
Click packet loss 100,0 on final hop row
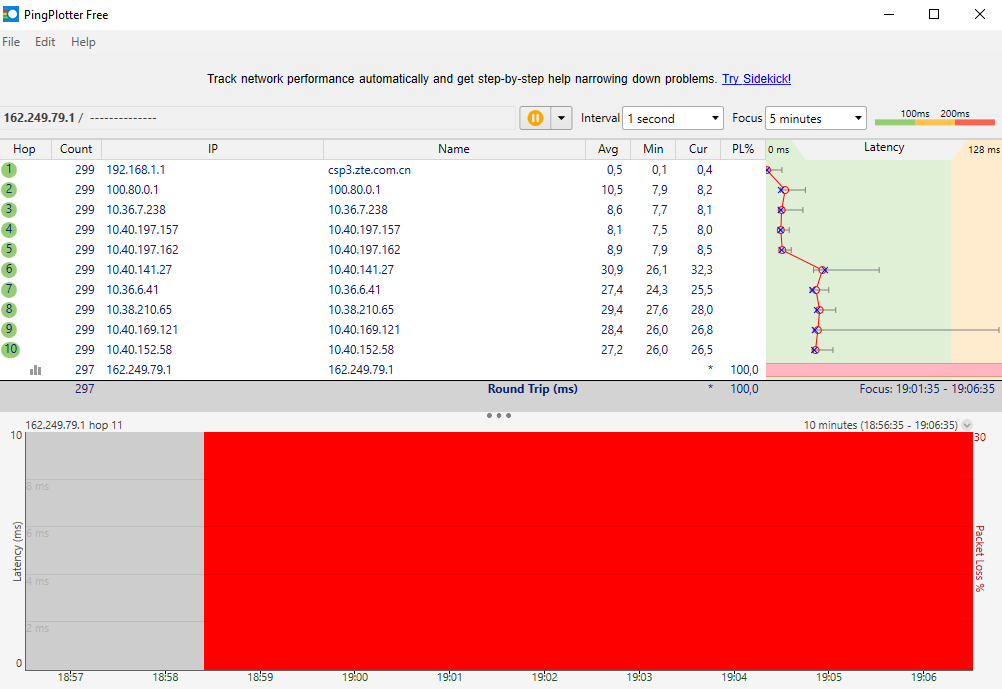[744, 369]
